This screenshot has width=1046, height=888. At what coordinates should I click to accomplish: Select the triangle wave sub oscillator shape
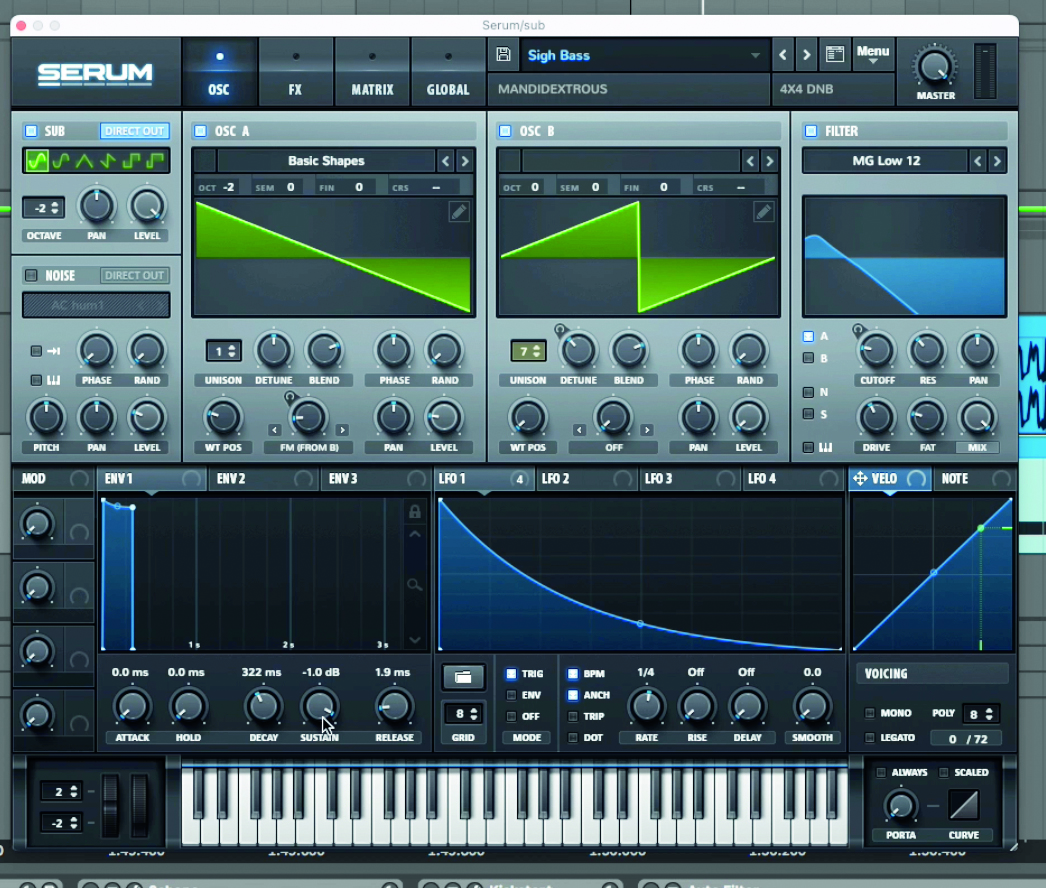pyautogui.click(x=84, y=161)
